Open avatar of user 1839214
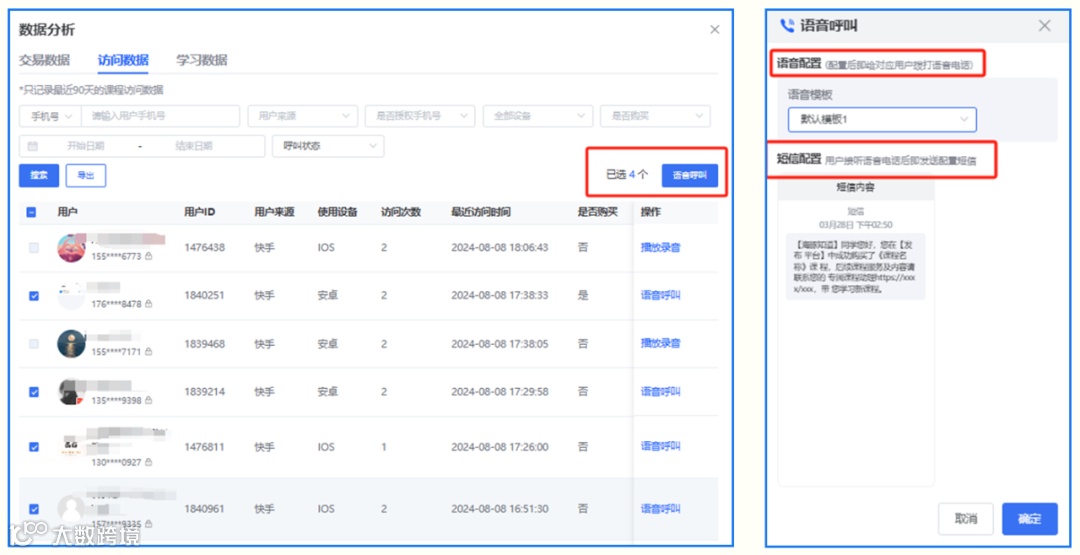1080x555 pixels. click(x=71, y=392)
